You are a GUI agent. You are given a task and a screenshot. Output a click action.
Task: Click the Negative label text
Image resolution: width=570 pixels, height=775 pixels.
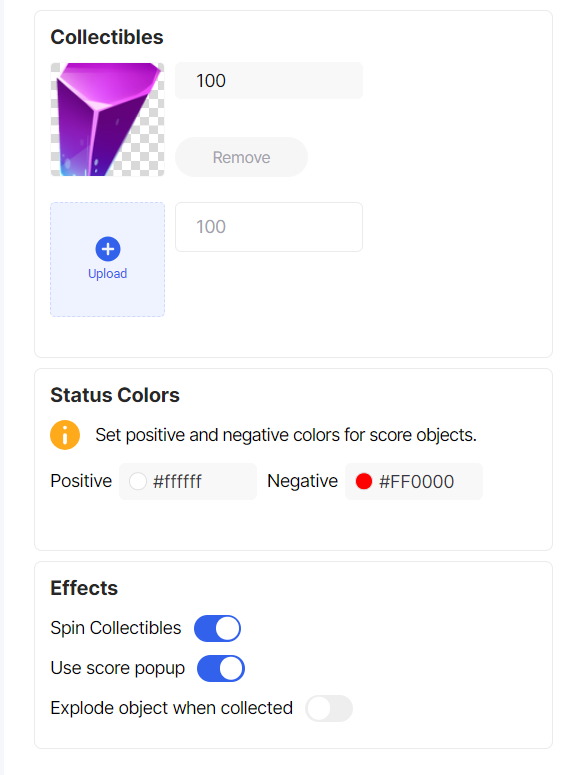pos(303,481)
